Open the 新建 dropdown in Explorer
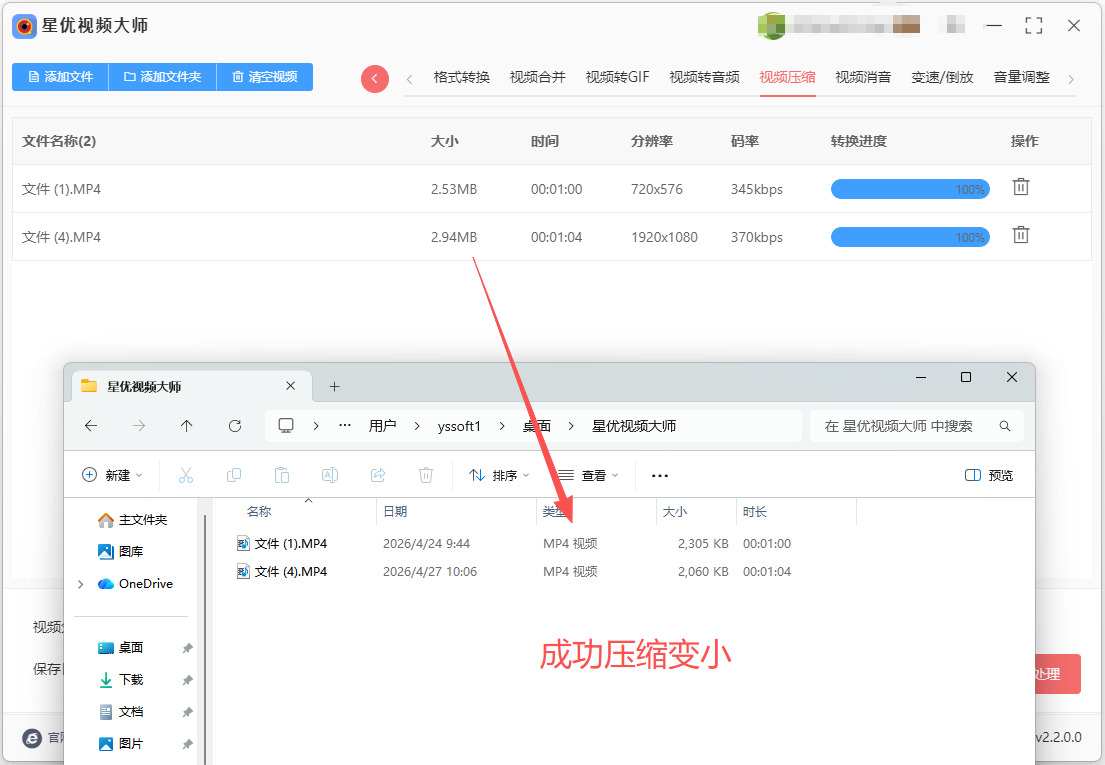The image size is (1105, 765). (113, 475)
